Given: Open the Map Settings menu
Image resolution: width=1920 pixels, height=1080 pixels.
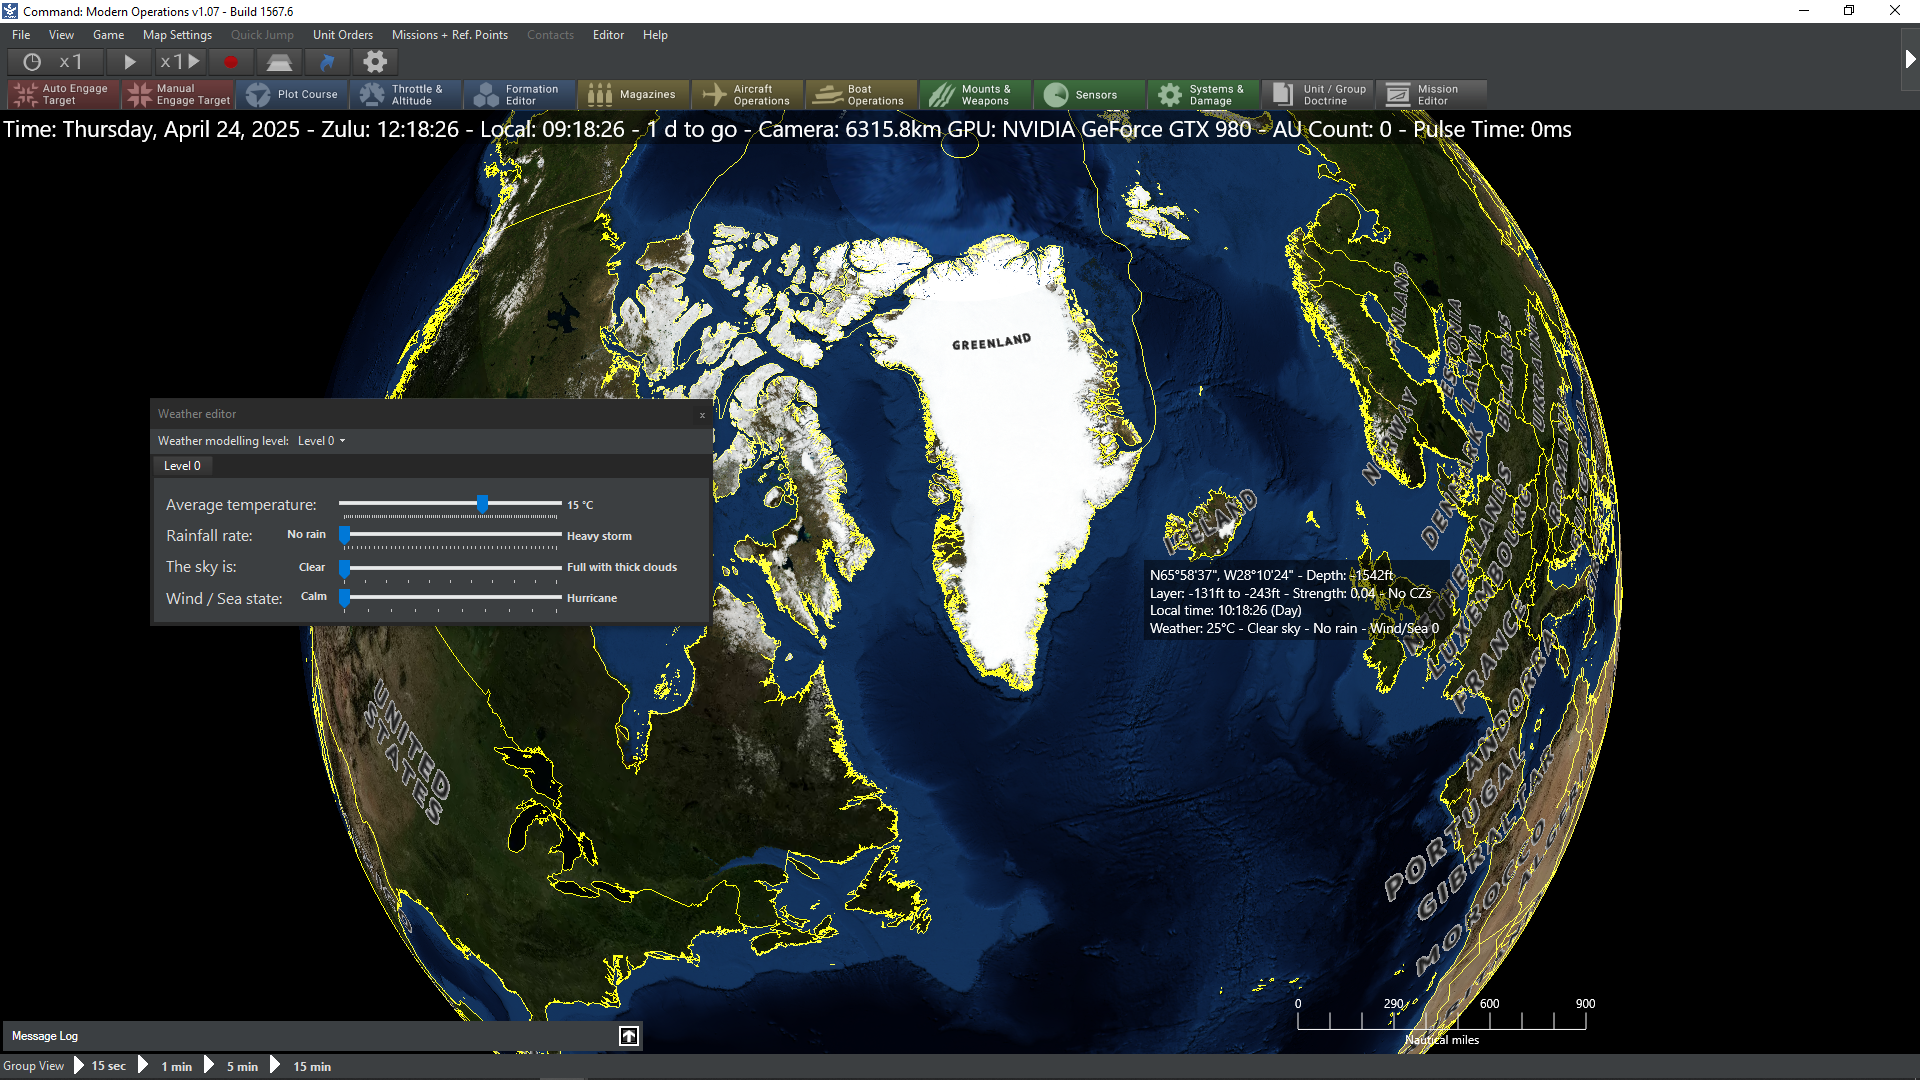Looking at the screenshot, I should pos(178,35).
